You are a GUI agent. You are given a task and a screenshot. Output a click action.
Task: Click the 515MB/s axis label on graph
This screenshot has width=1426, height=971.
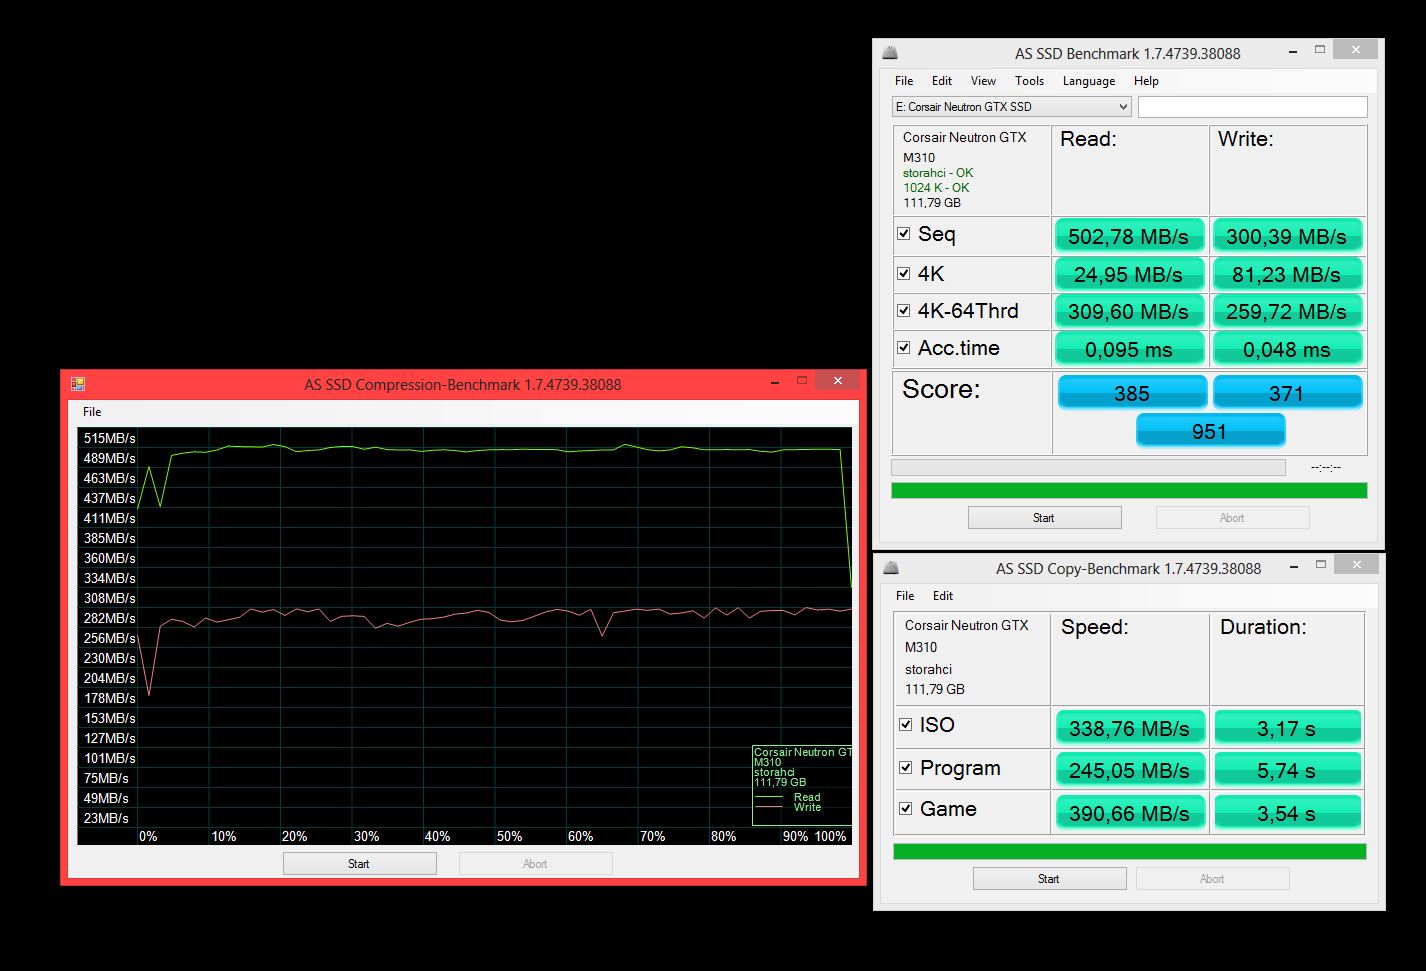point(110,438)
